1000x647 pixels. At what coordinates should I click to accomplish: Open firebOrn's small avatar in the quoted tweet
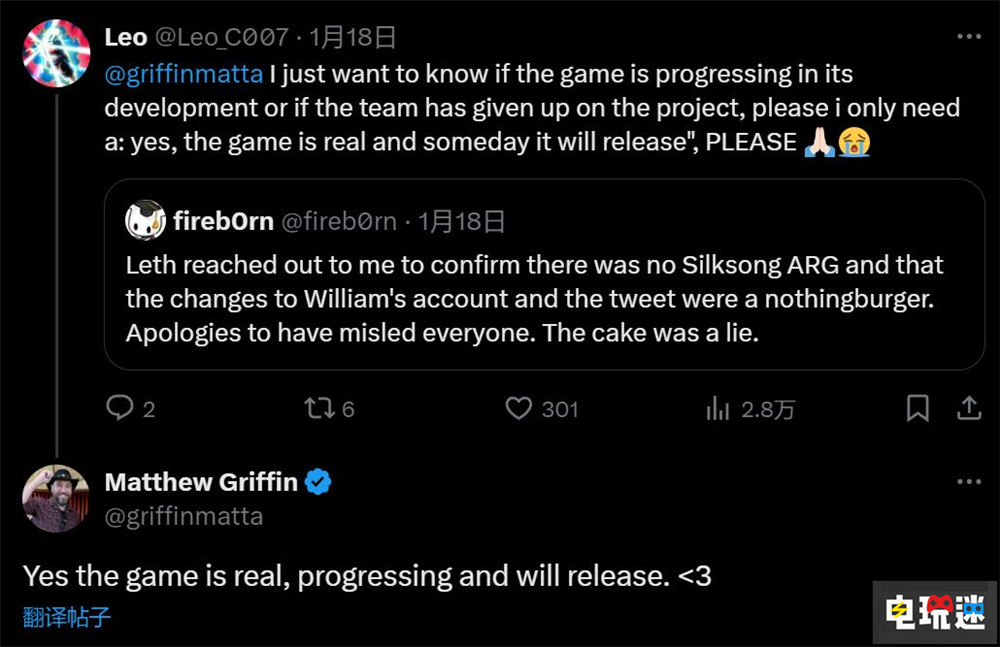pyautogui.click(x=145, y=221)
